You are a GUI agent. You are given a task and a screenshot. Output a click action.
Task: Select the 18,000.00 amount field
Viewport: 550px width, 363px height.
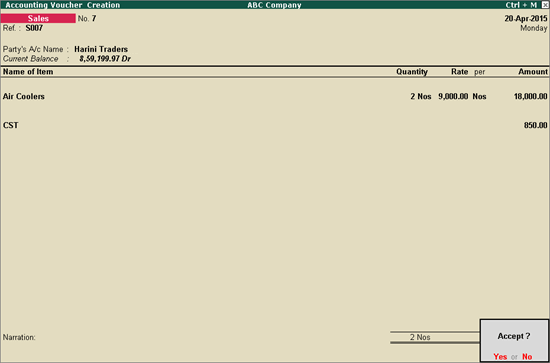click(530, 96)
